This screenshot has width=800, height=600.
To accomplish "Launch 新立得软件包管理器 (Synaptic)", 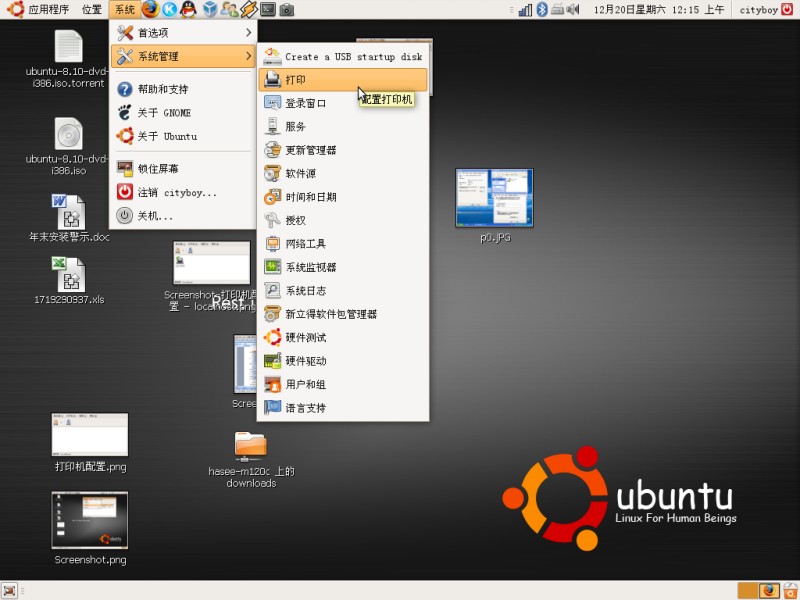I will [x=343, y=314].
